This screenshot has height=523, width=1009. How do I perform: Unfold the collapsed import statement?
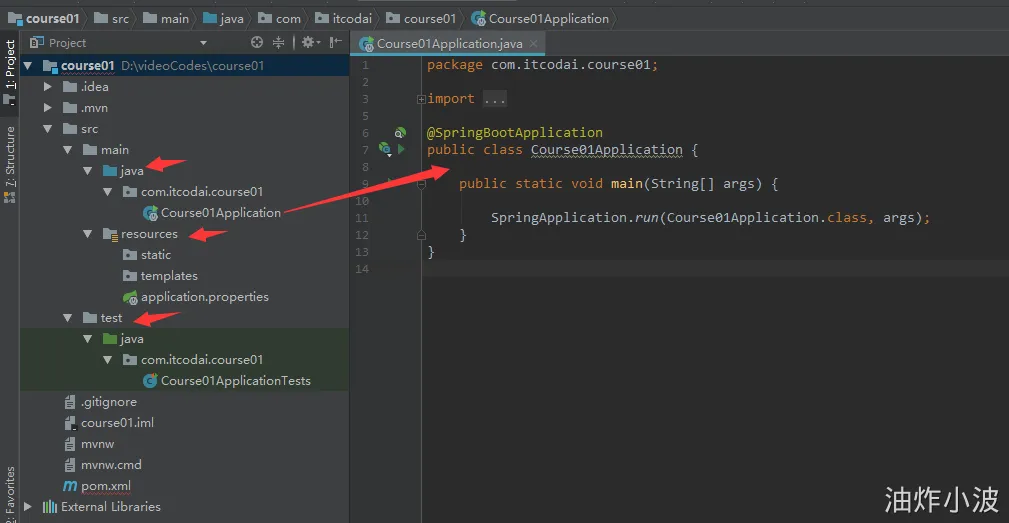click(421, 99)
